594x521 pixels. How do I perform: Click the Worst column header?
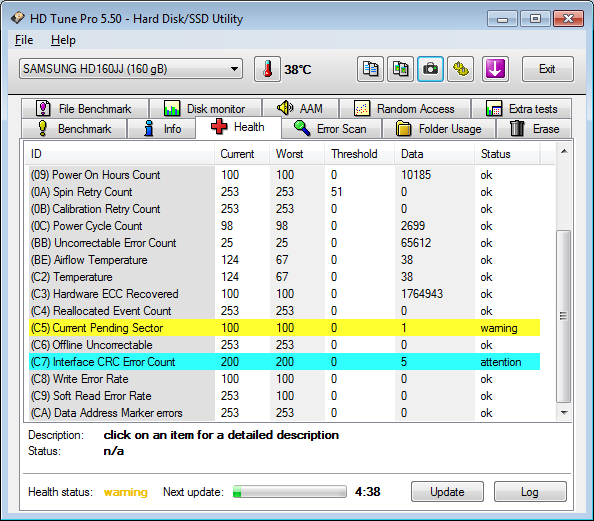point(297,154)
